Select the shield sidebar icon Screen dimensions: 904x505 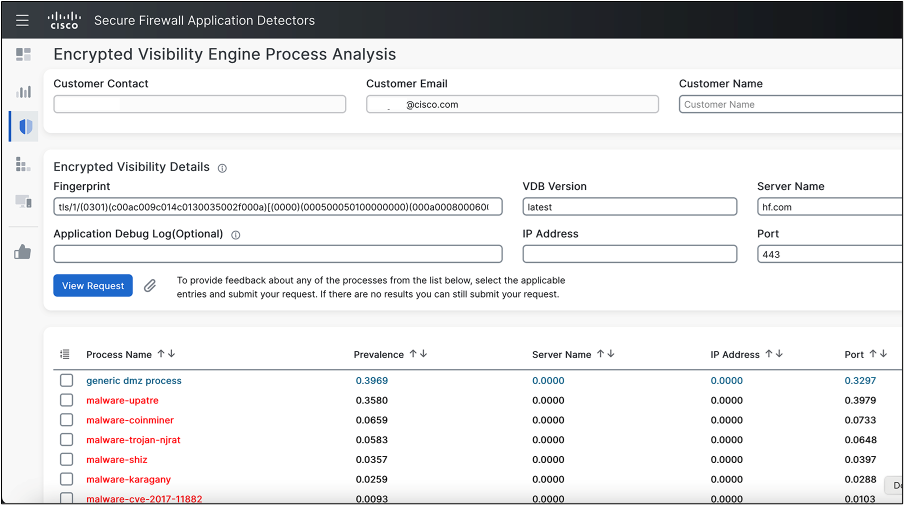click(x=25, y=127)
